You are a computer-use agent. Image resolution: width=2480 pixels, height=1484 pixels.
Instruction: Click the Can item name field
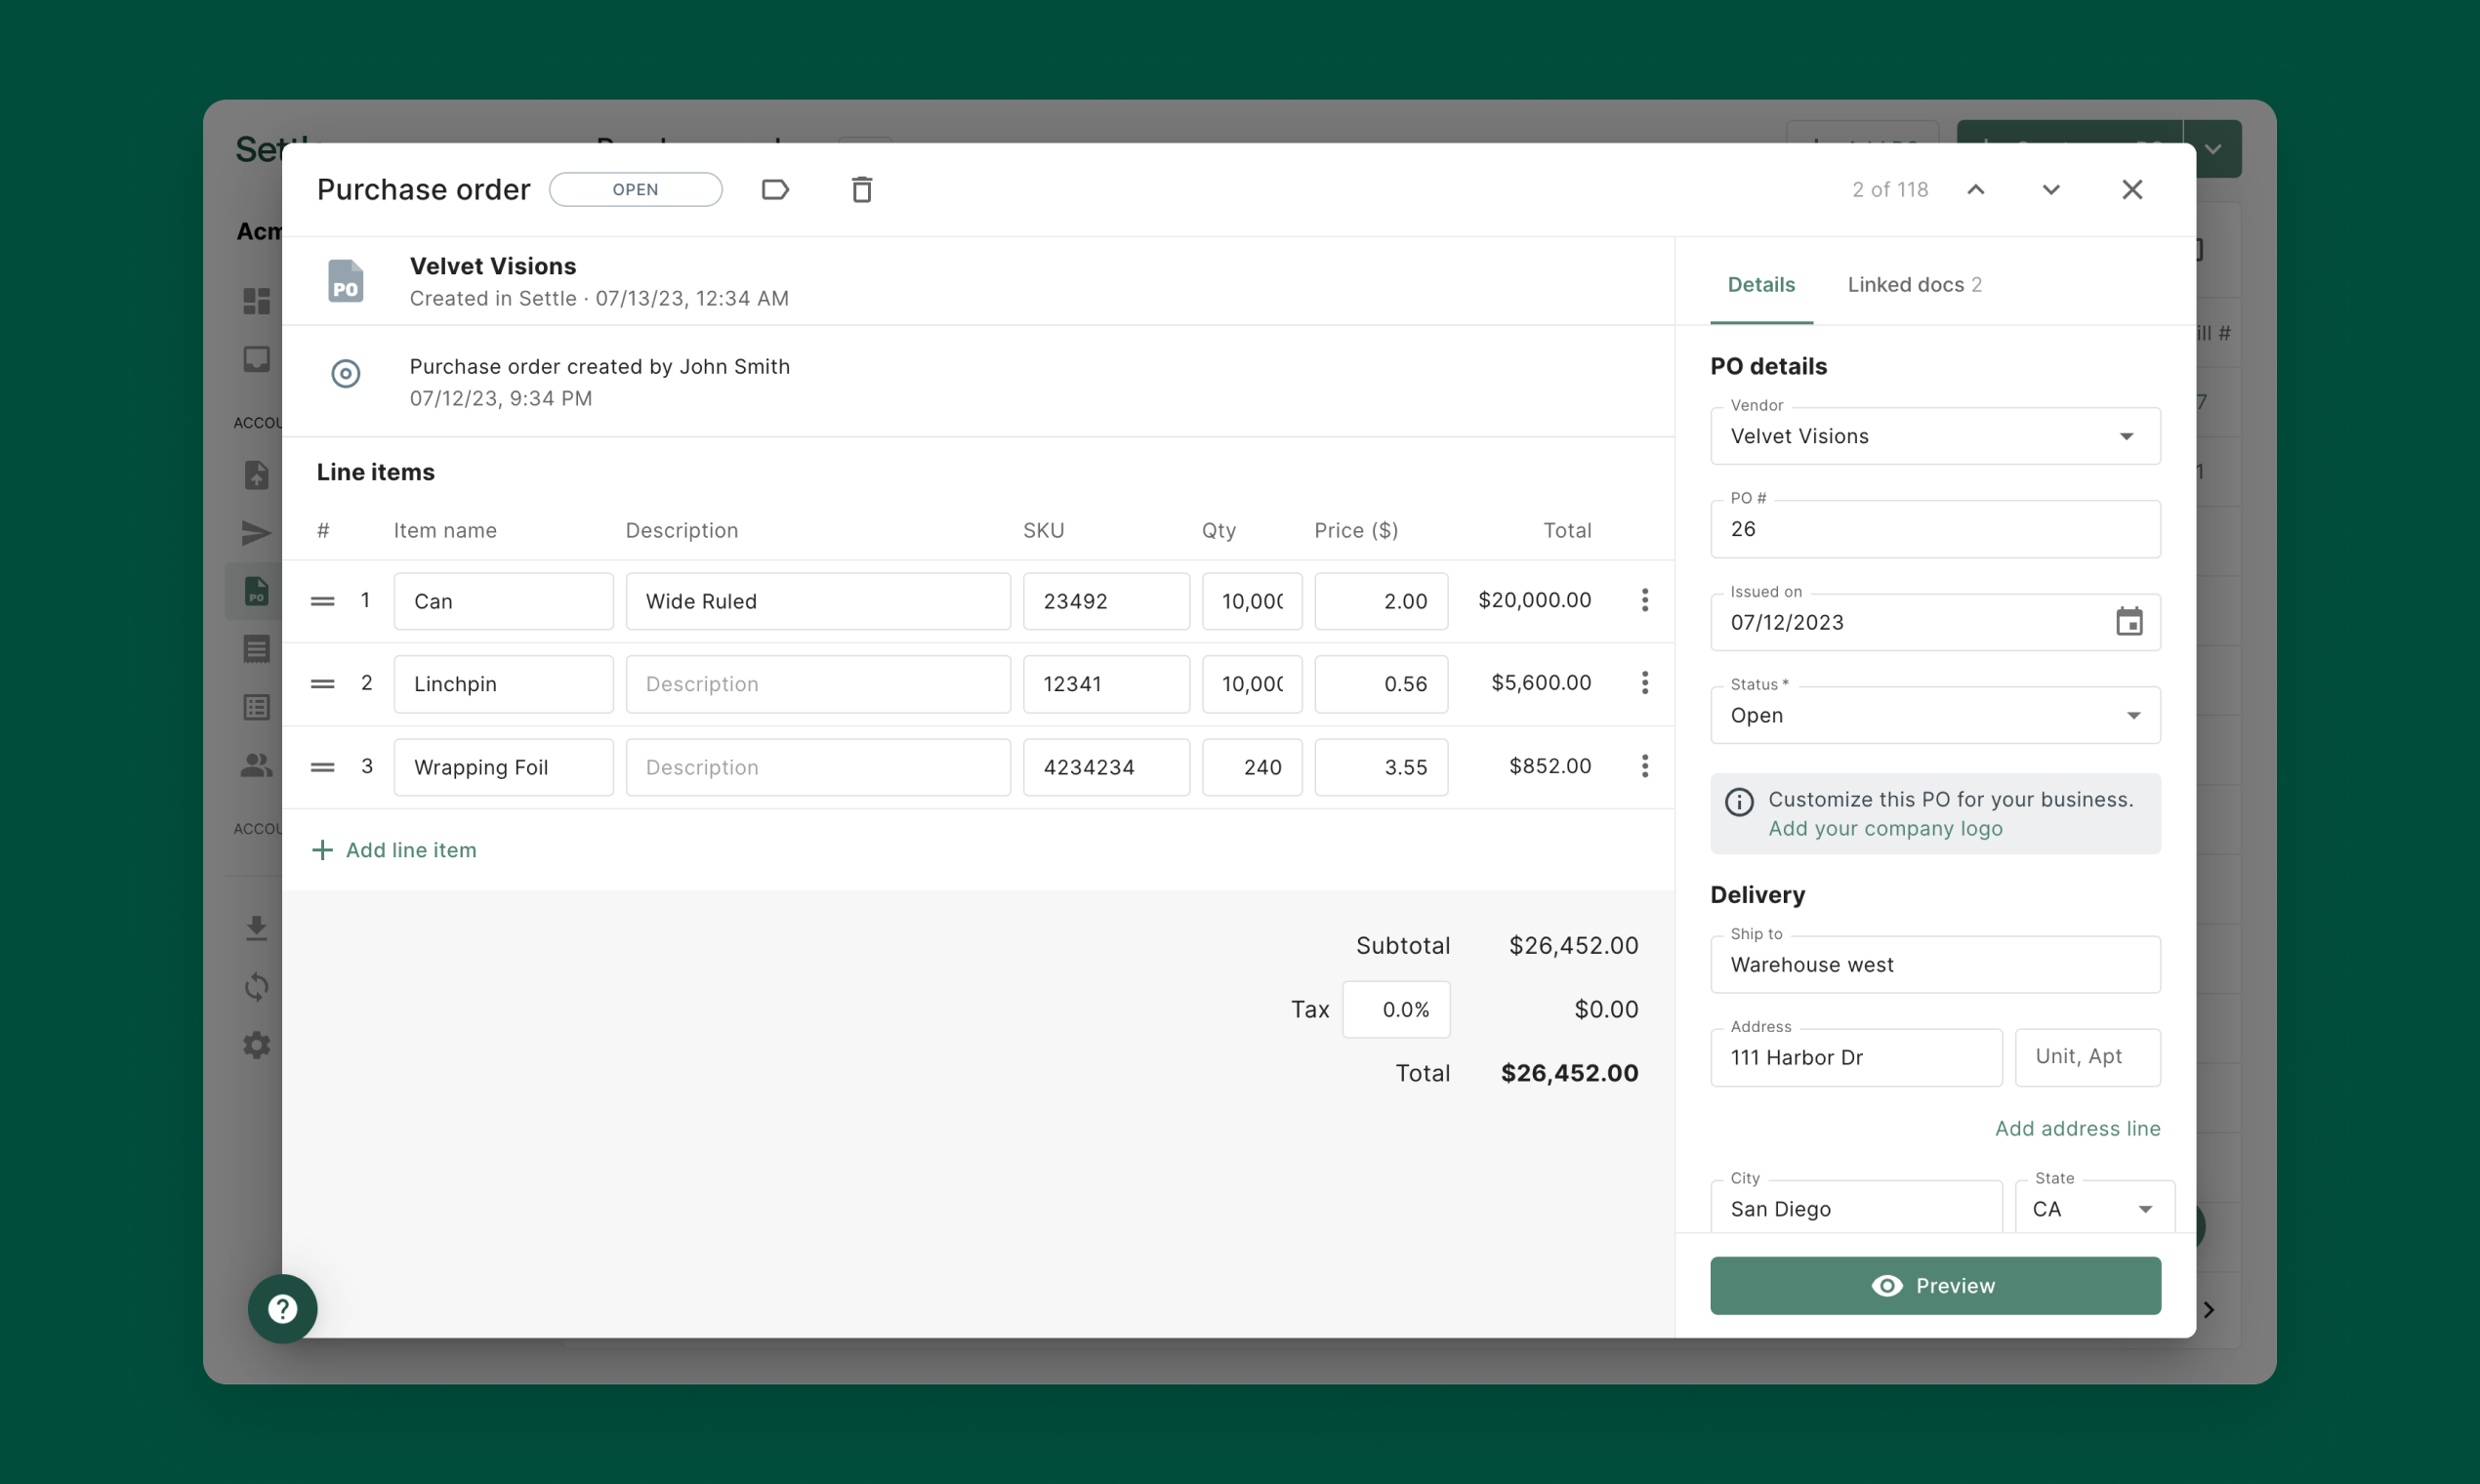coord(503,601)
